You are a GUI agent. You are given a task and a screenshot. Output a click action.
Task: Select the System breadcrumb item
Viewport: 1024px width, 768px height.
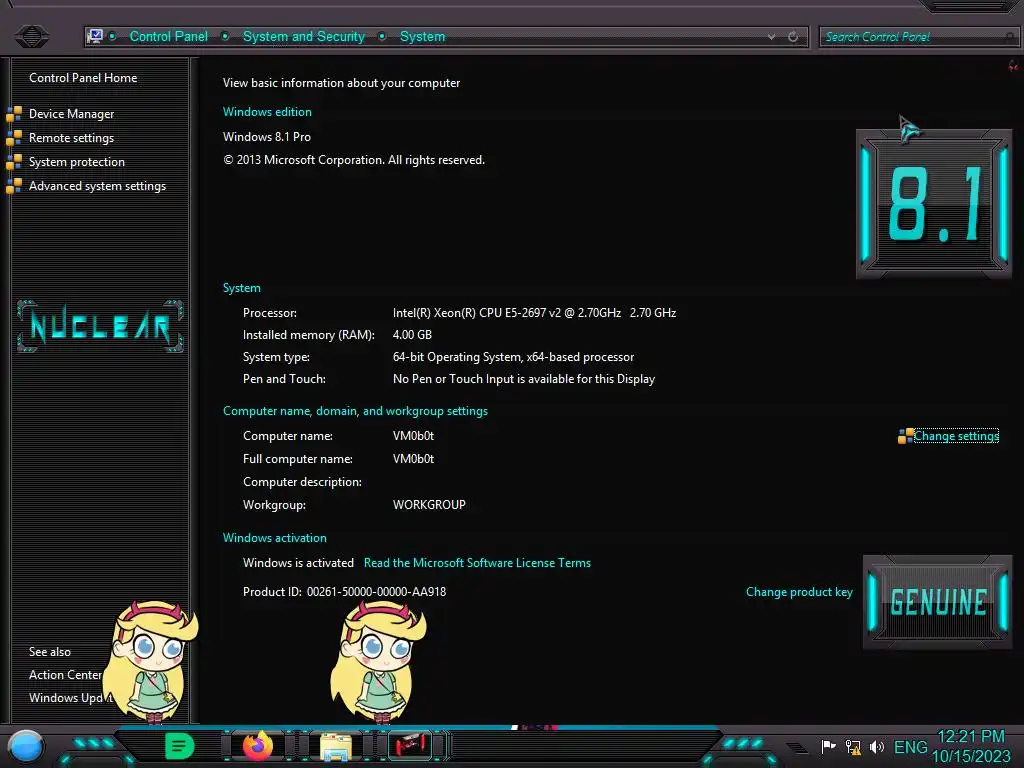[x=423, y=37]
